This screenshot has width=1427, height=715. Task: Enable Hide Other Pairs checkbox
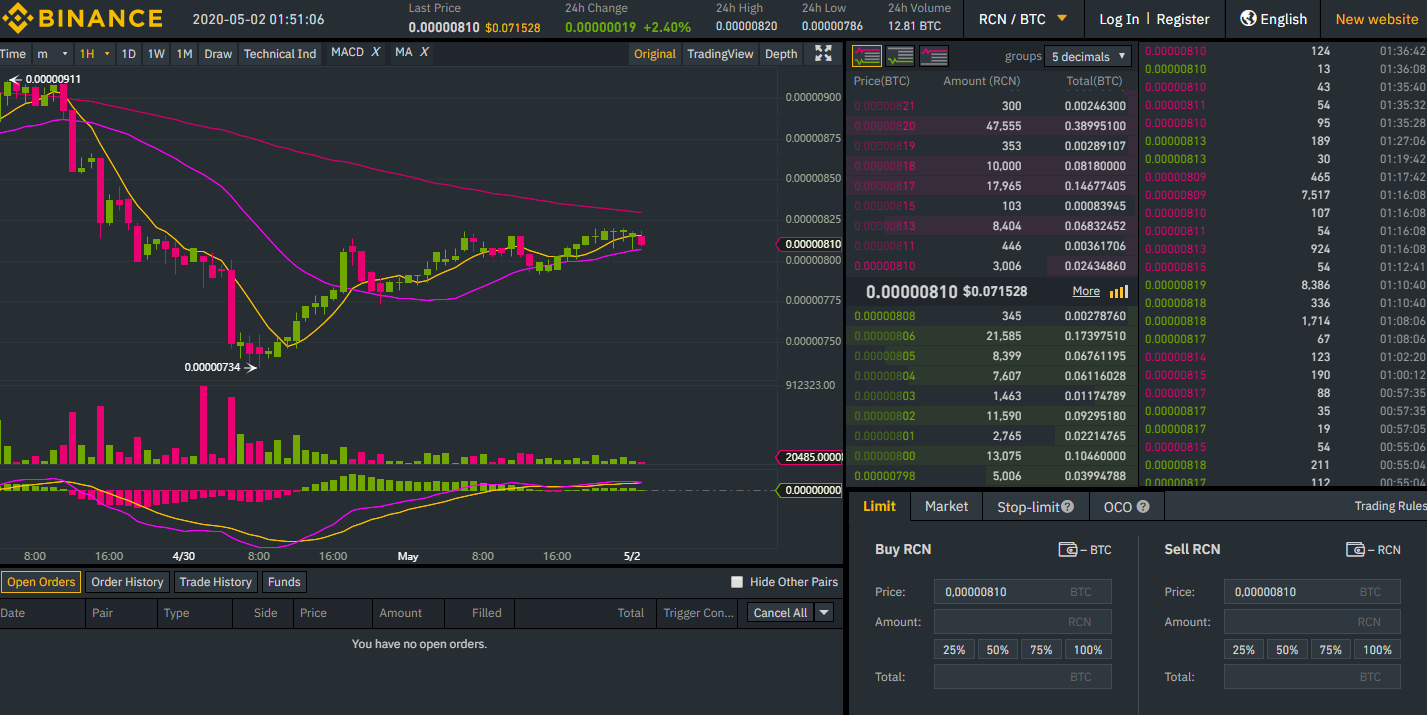click(x=737, y=582)
